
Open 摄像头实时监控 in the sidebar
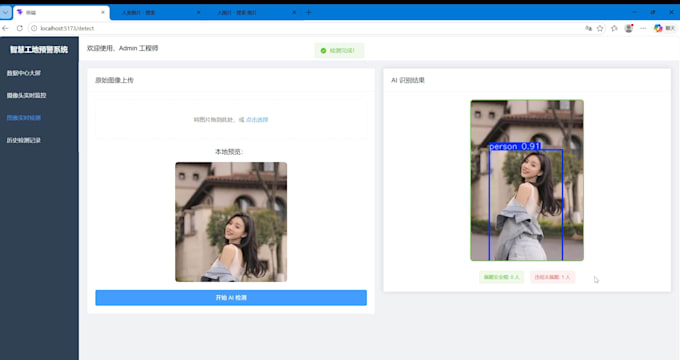tap(26, 95)
